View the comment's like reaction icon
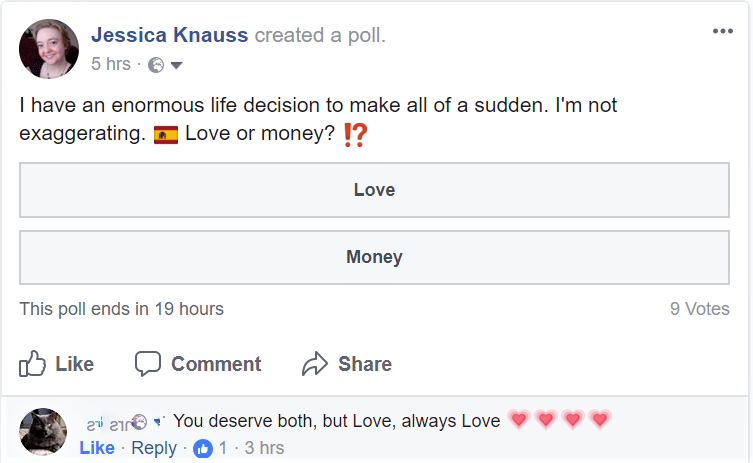The image size is (753, 463). pyautogui.click(x=203, y=448)
